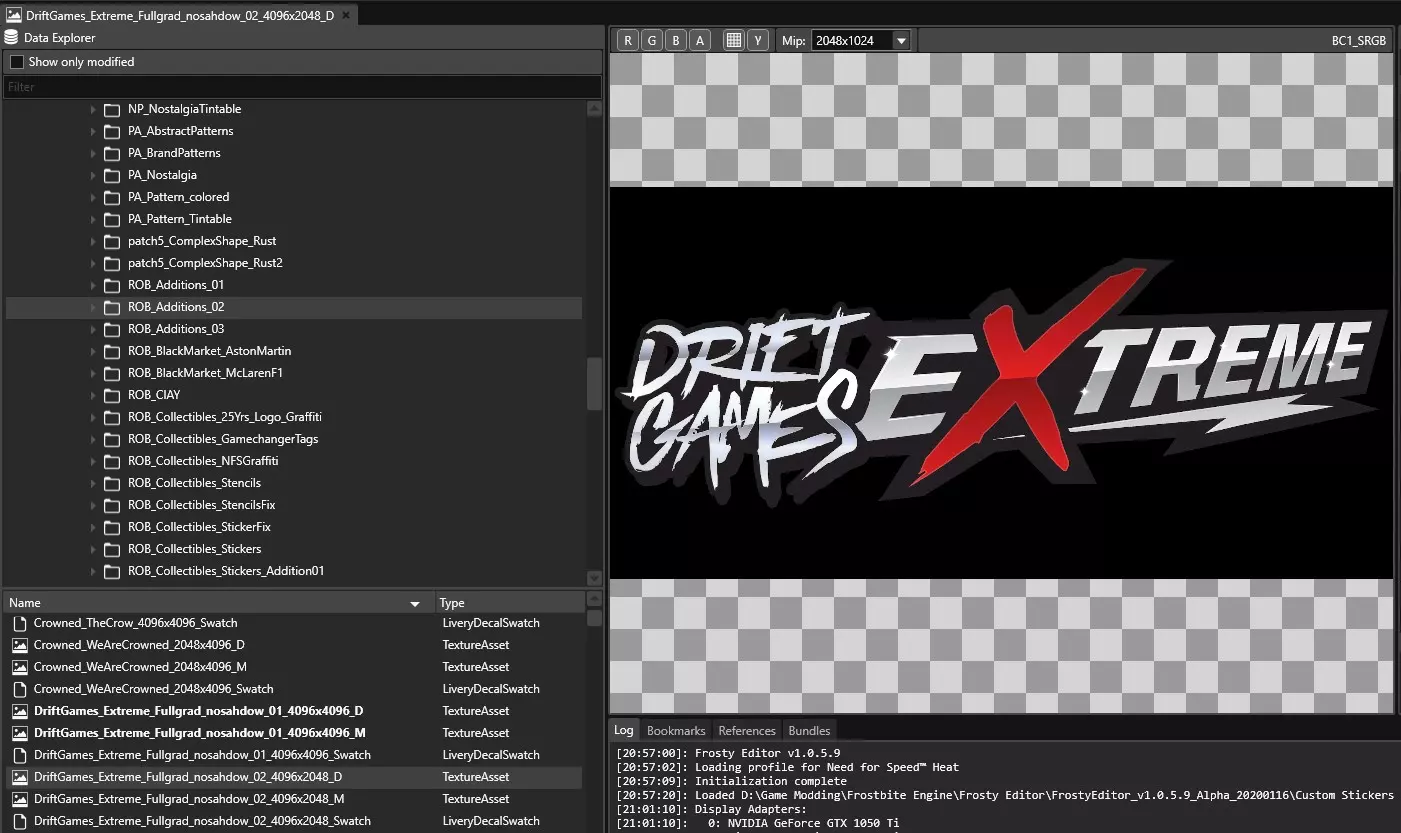Click the image icon on the DriftGames document tab
Screen dimensions: 1401x833
click(x=15, y=15)
